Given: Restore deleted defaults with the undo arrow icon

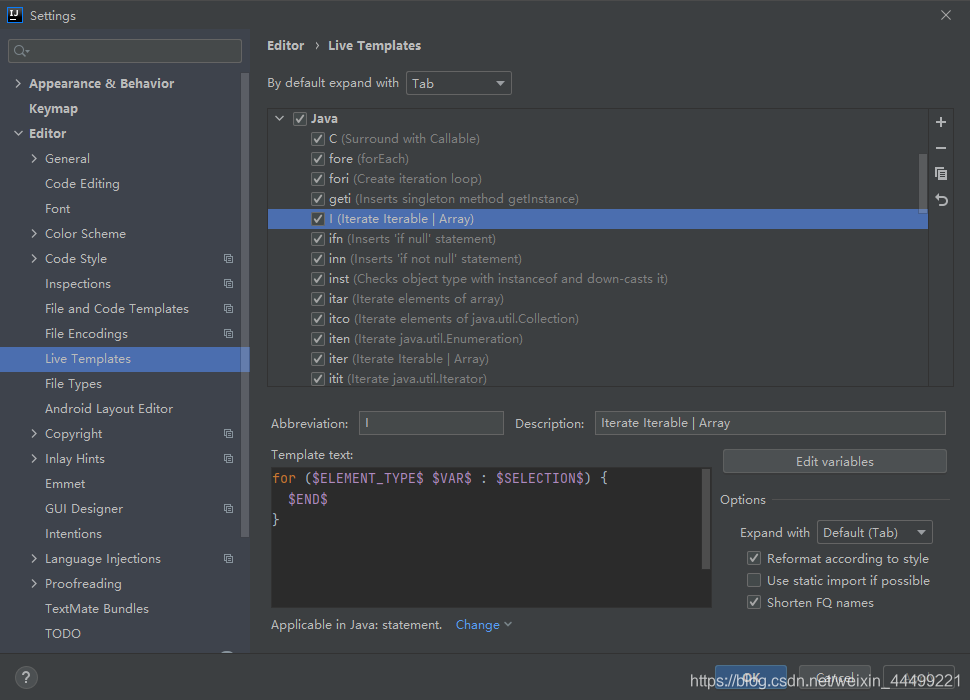Looking at the screenshot, I should [x=941, y=200].
